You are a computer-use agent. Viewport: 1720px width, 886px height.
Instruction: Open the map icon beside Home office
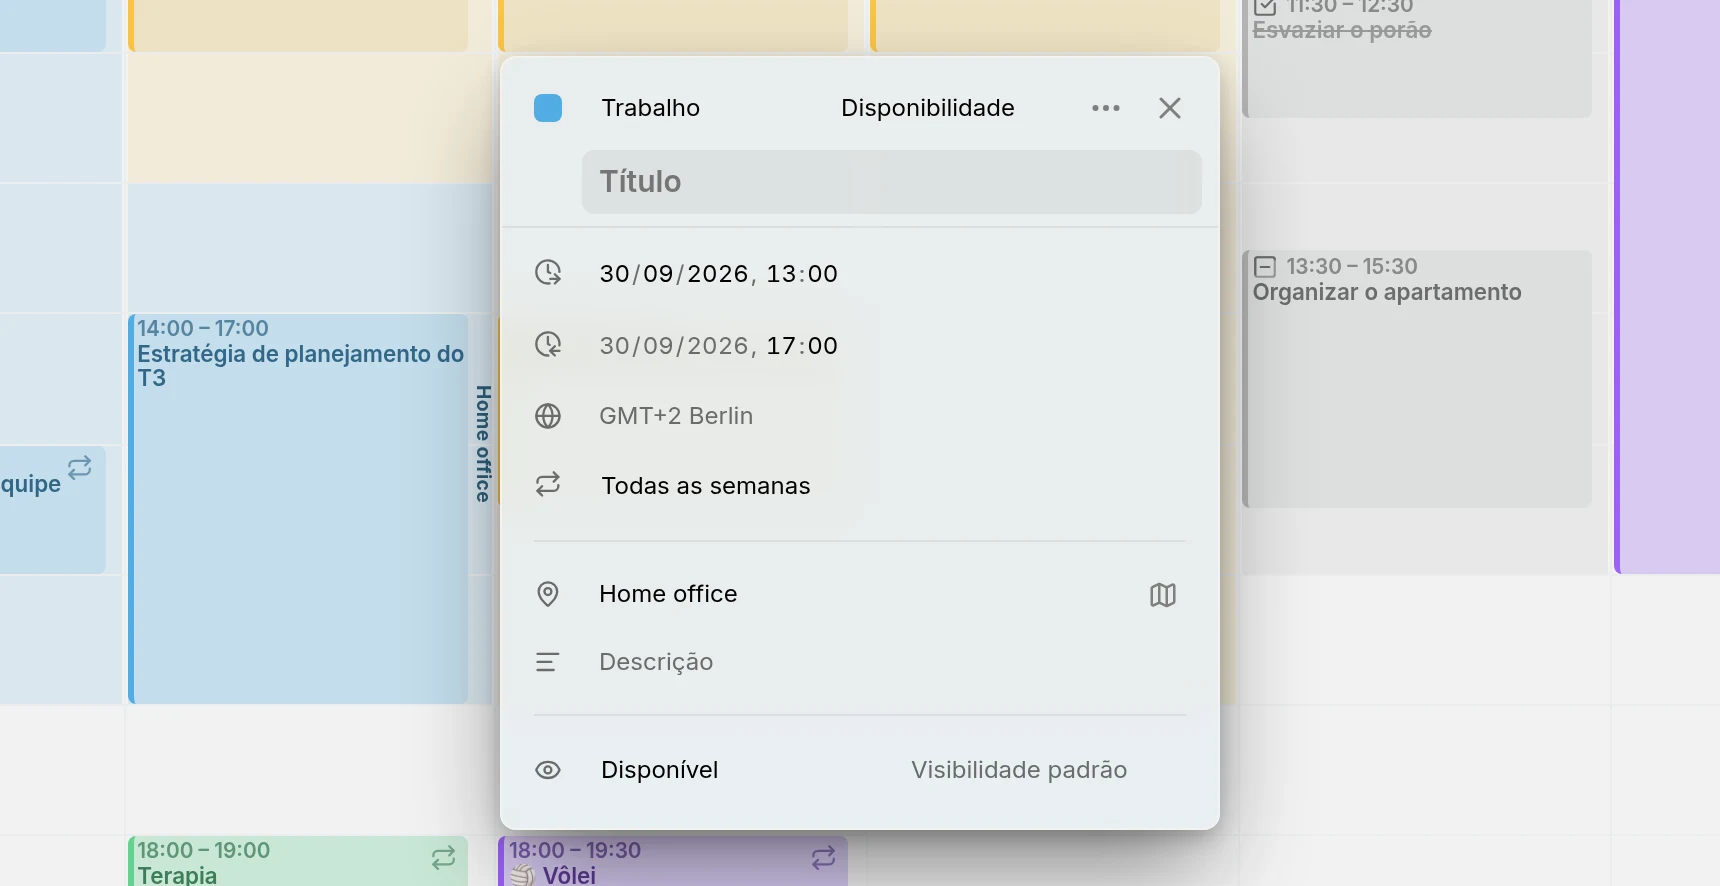coord(1163,595)
